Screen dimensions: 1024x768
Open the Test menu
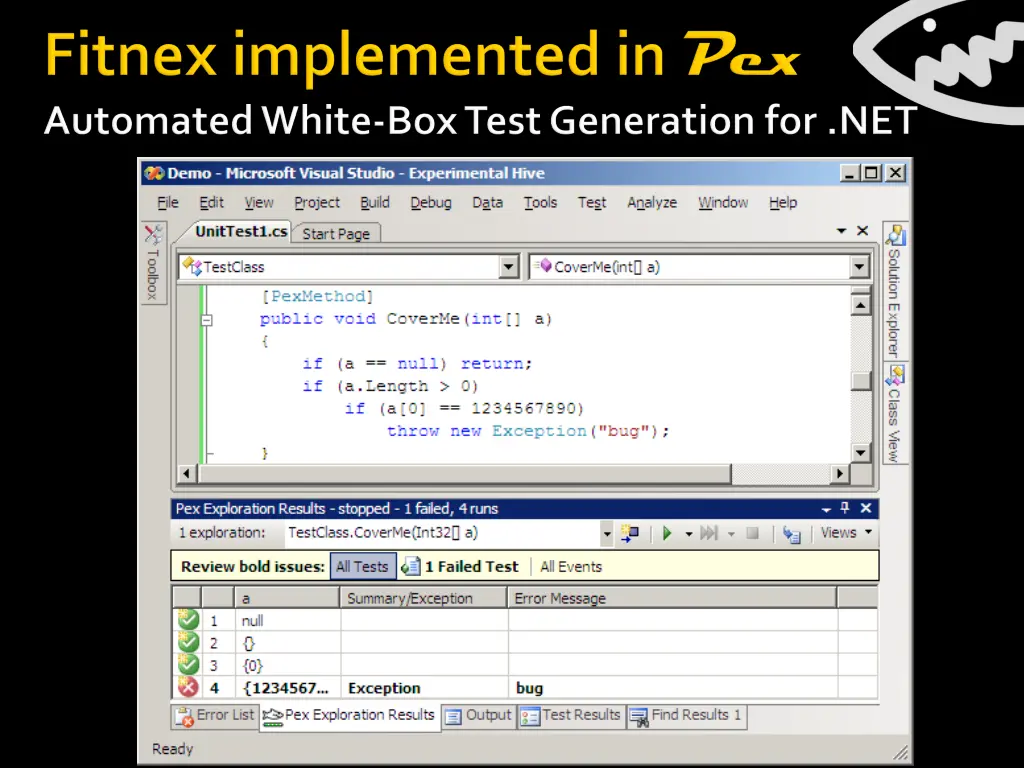pos(592,202)
